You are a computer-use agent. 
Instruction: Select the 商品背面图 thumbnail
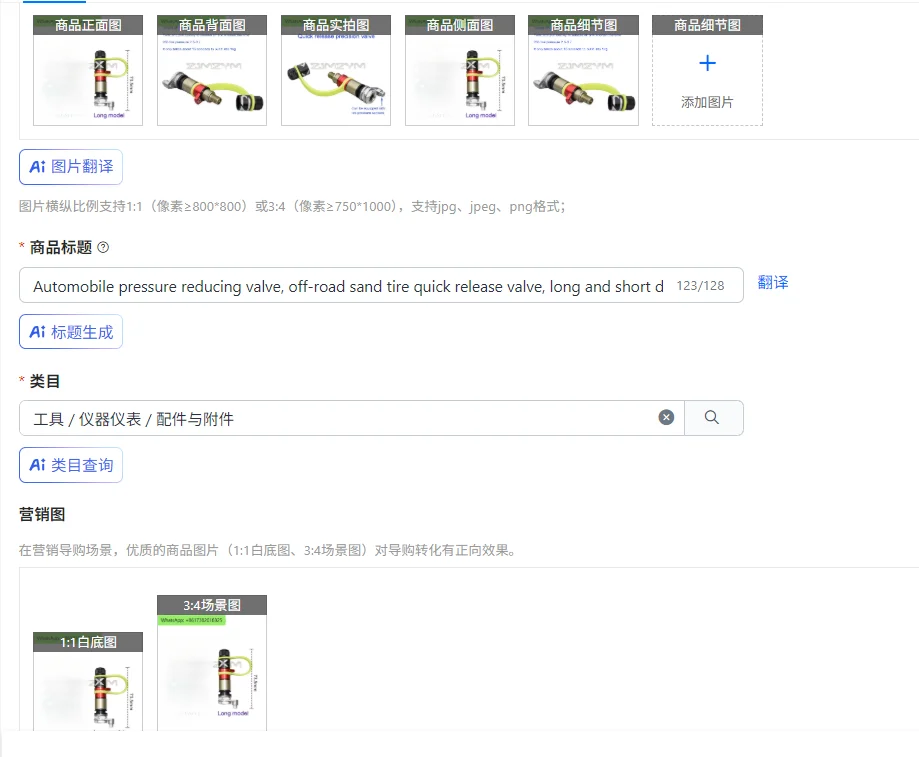point(212,70)
